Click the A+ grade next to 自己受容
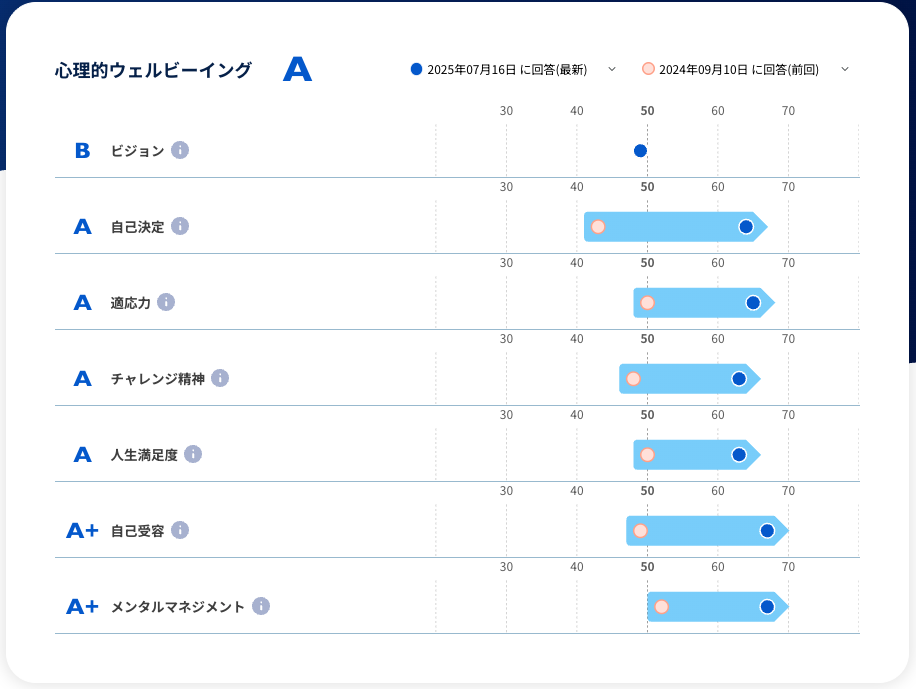Viewport: 916px width, 689px height. [x=82, y=530]
